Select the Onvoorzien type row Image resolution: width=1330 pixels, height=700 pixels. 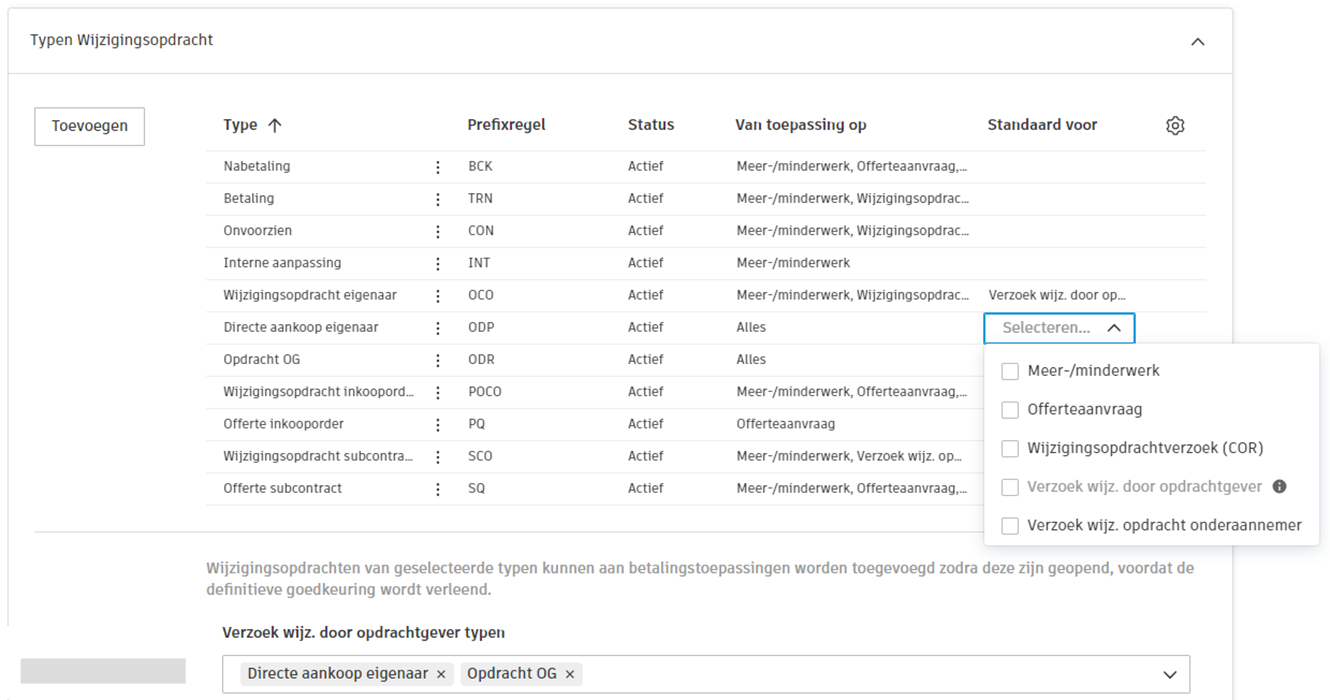[x=300, y=230]
